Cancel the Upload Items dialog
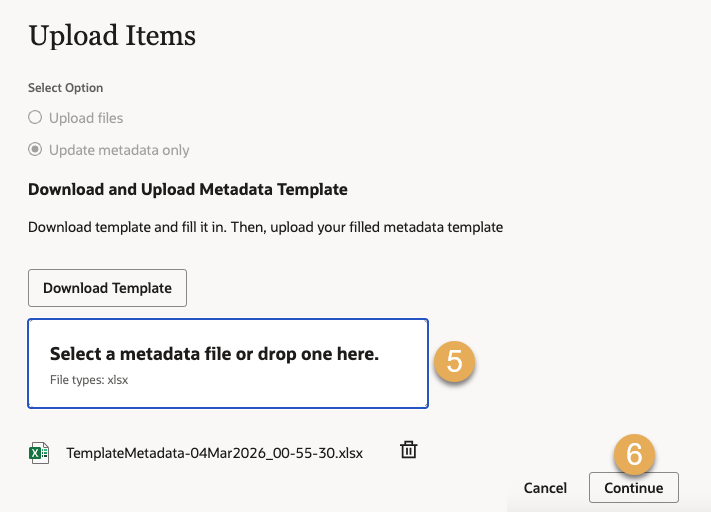Image resolution: width=711 pixels, height=512 pixels. pyautogui.click(x=545, y=488)
